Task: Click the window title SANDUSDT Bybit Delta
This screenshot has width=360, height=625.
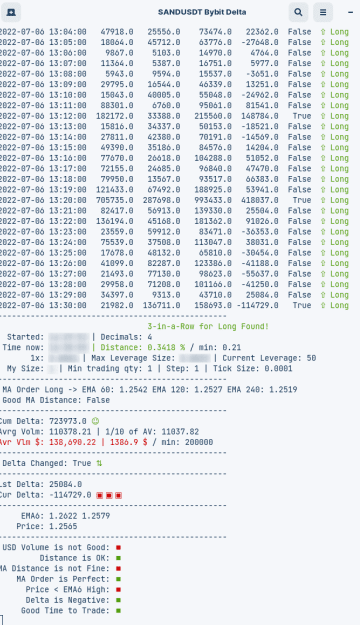Action: point(202,12)
